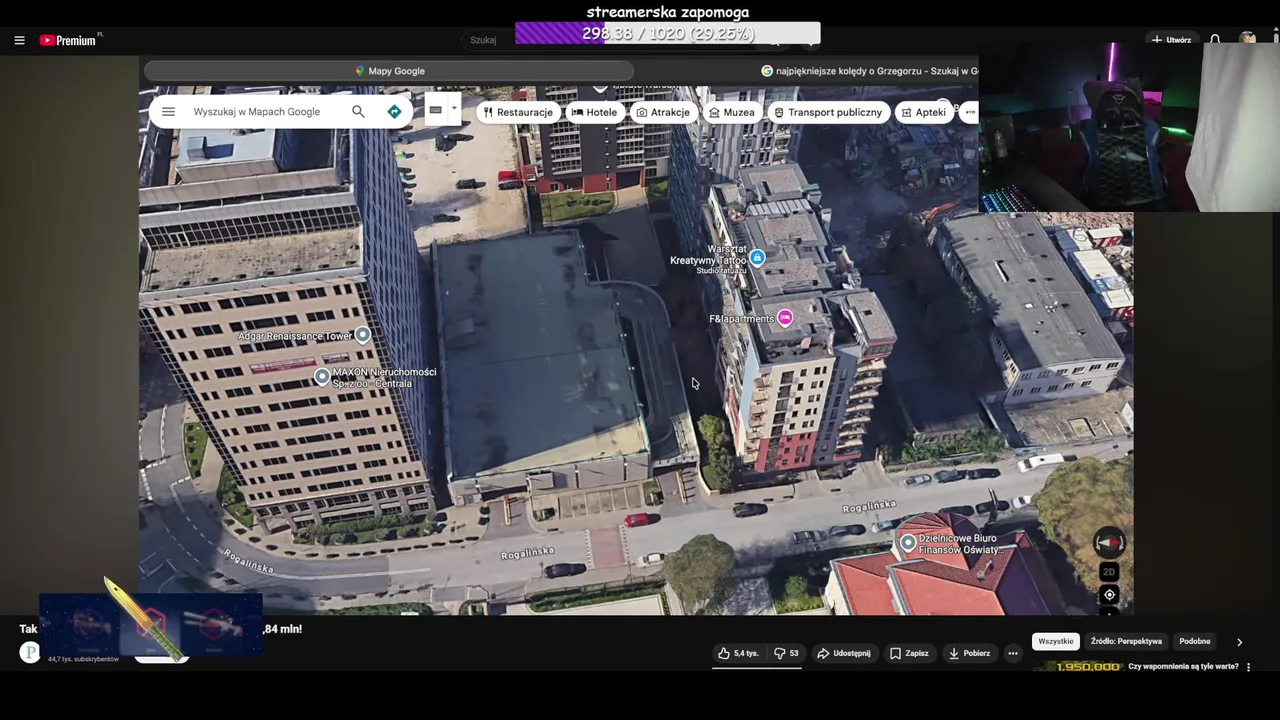Expand the input tools dropdown arrow
The height and width of the screenshot is (720, 1280).
pos(454,108)
